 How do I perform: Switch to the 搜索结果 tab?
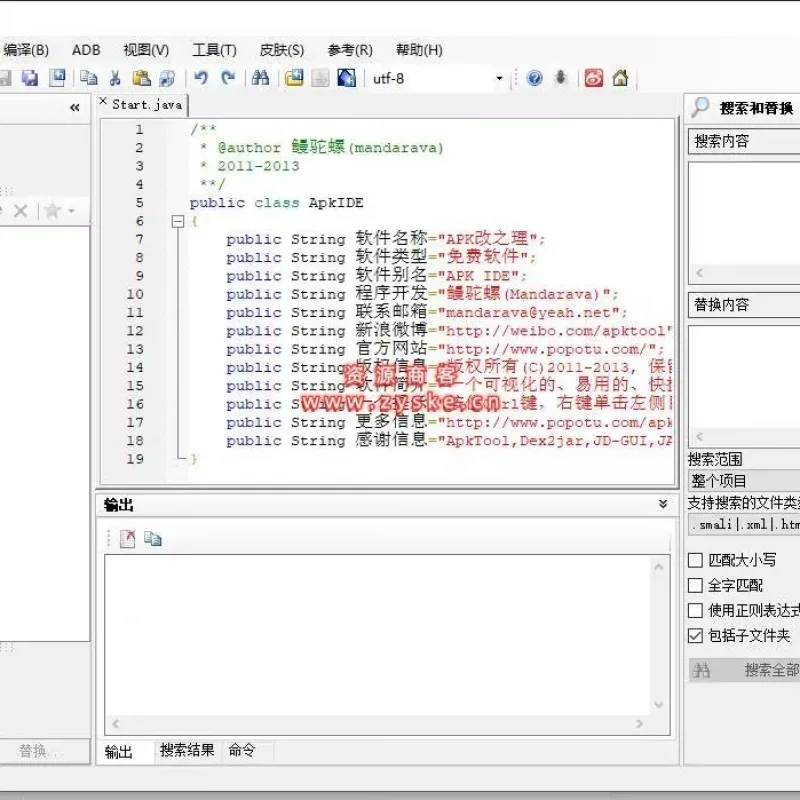coord(187,750)
